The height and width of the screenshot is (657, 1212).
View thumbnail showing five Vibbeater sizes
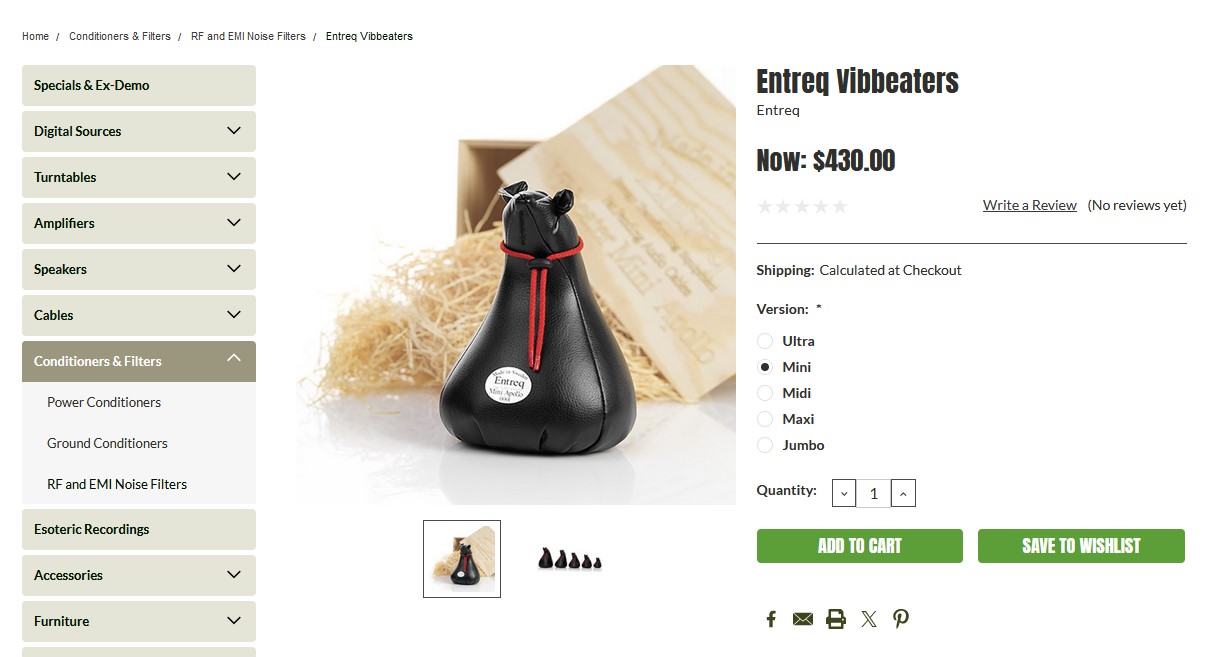tap(570, 559)
